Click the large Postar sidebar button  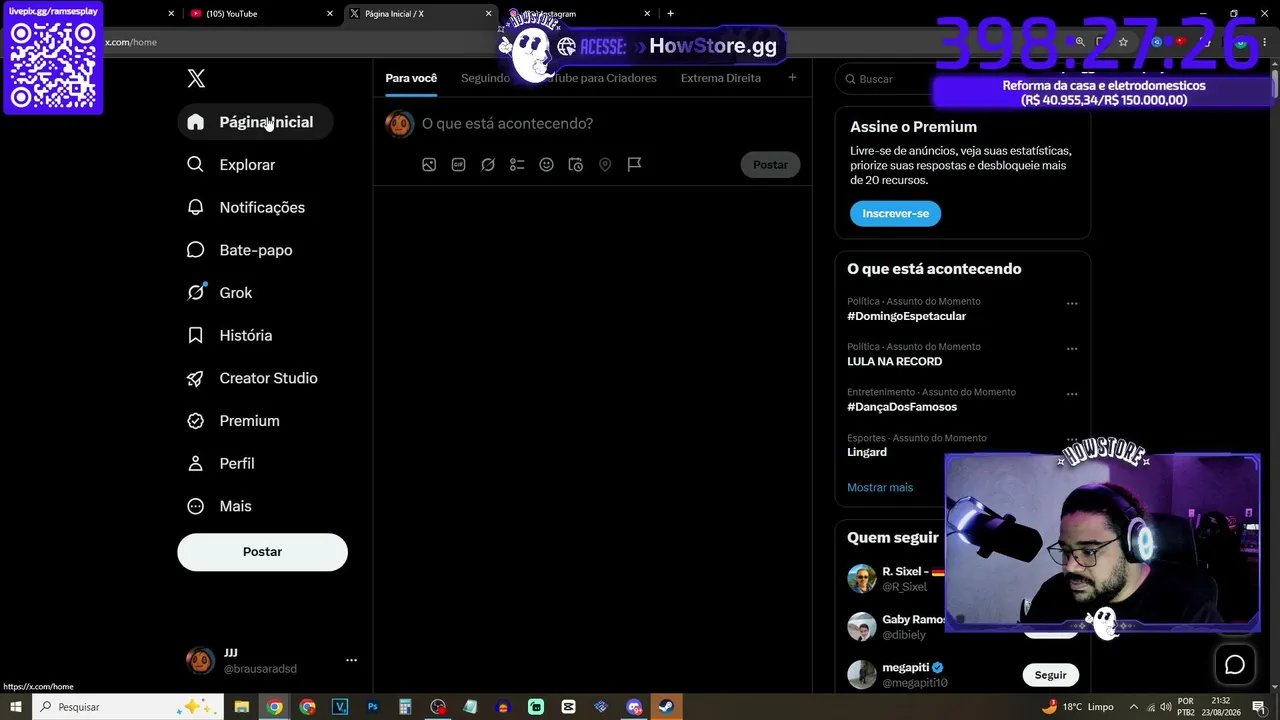click(x=262, y=552)
